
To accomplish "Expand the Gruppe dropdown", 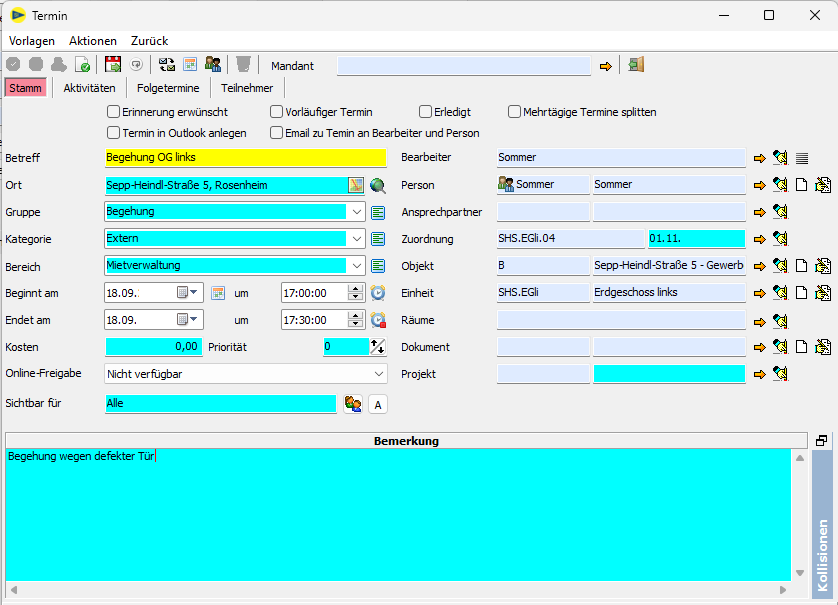I will pyautogui.click(x=358, y=212).
